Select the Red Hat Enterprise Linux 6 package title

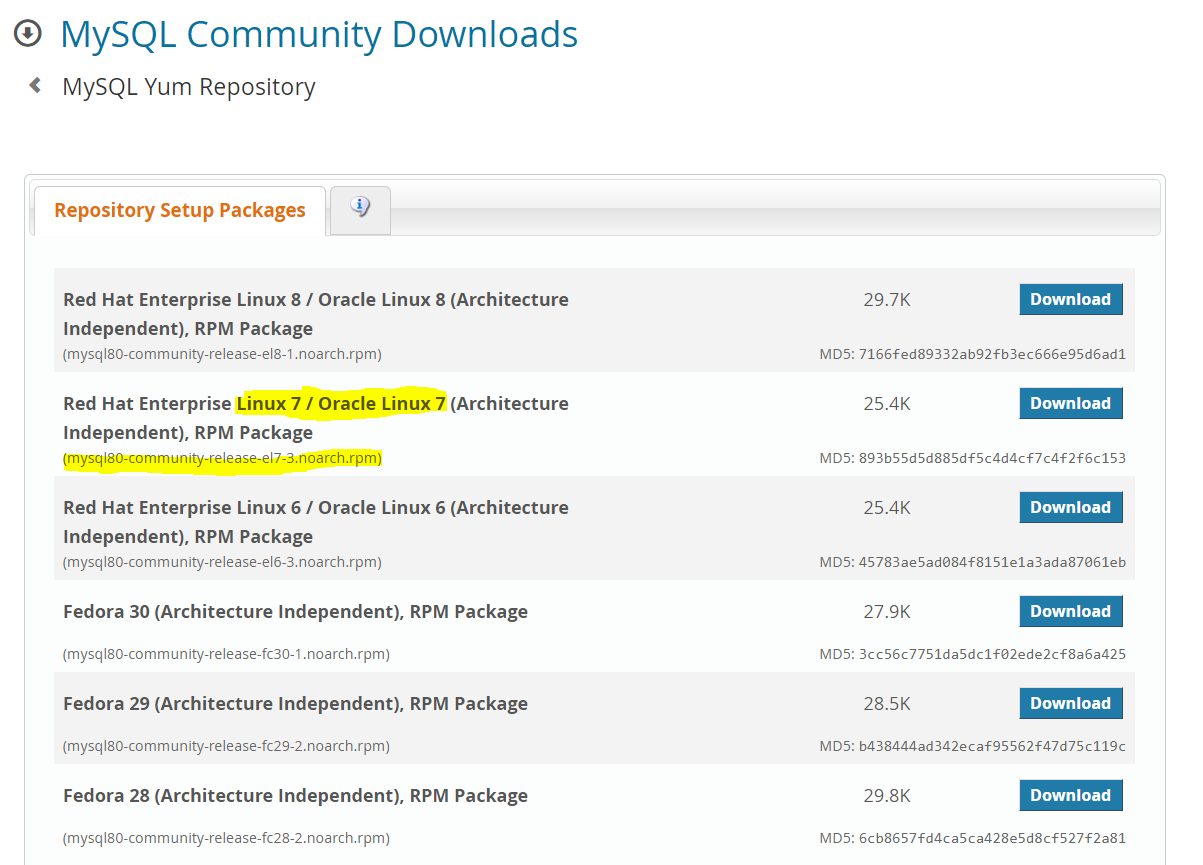(x=316, y=522)
